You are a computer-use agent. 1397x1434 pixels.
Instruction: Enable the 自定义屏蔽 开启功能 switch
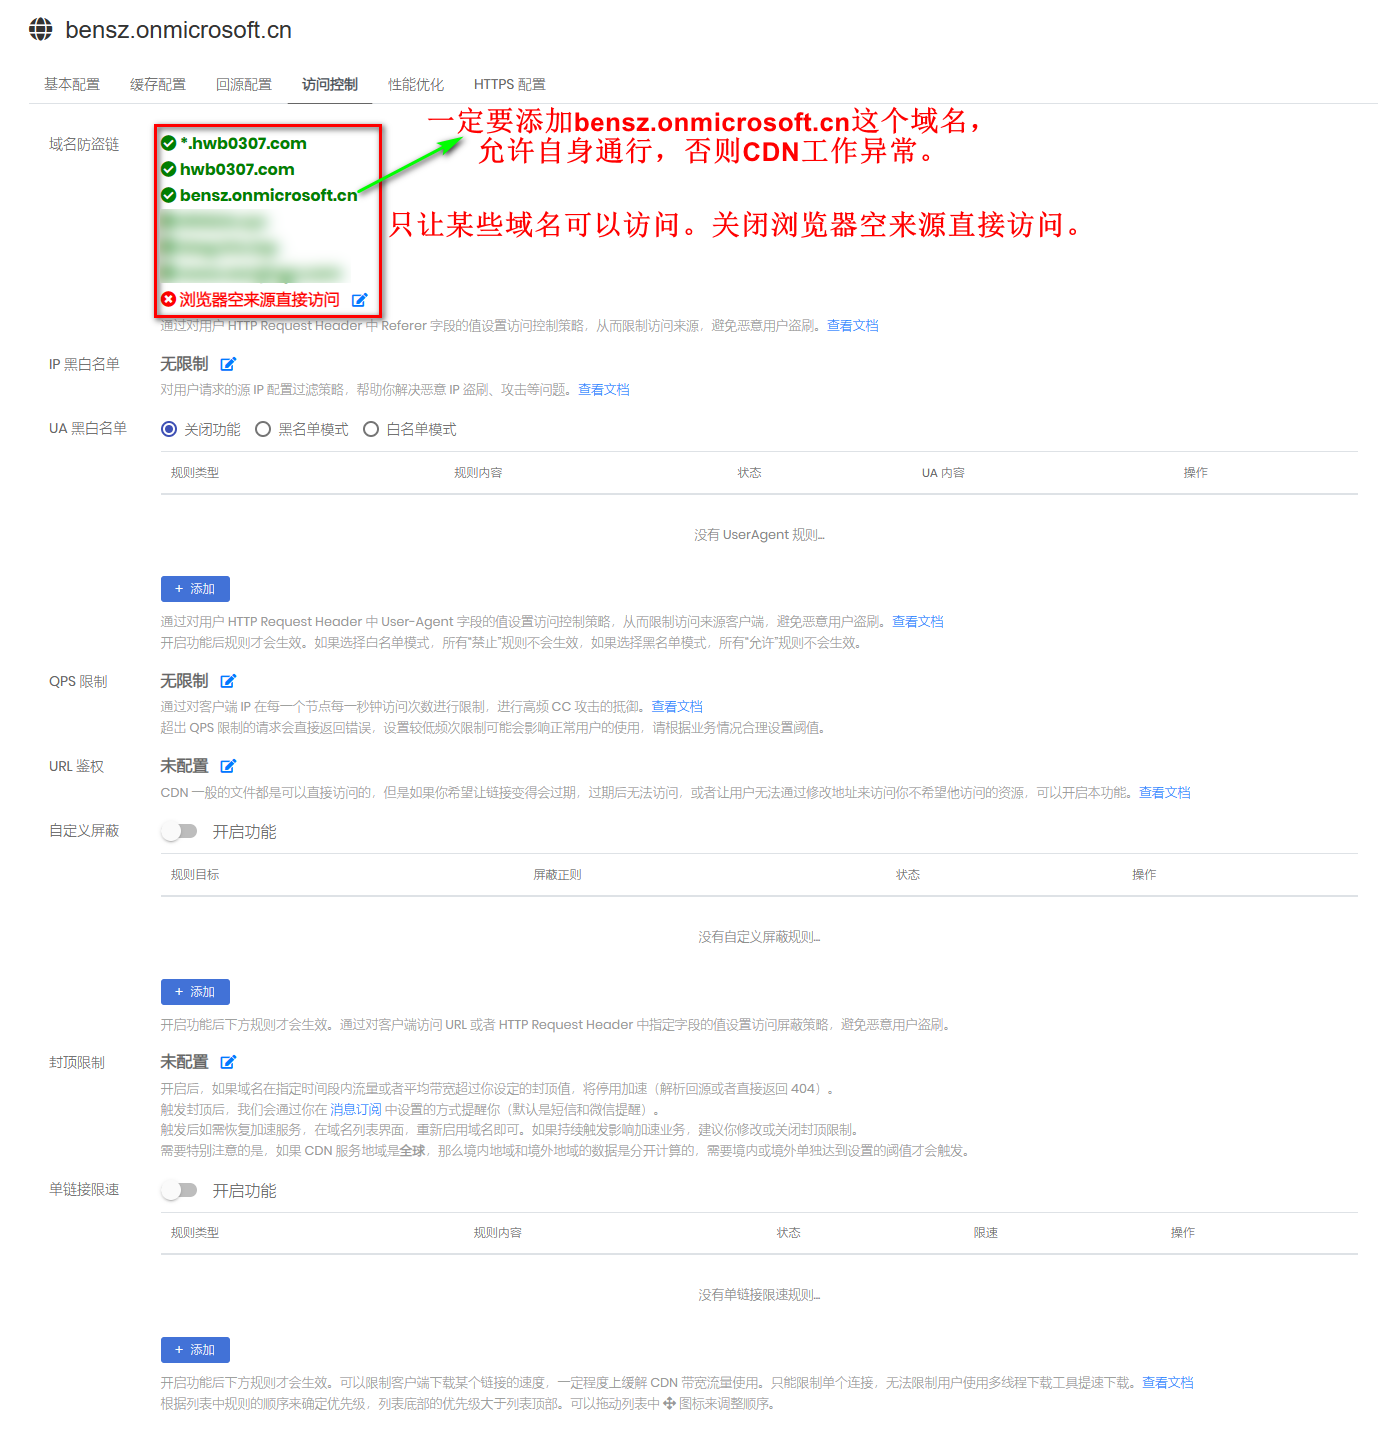[x=180, y=831]
